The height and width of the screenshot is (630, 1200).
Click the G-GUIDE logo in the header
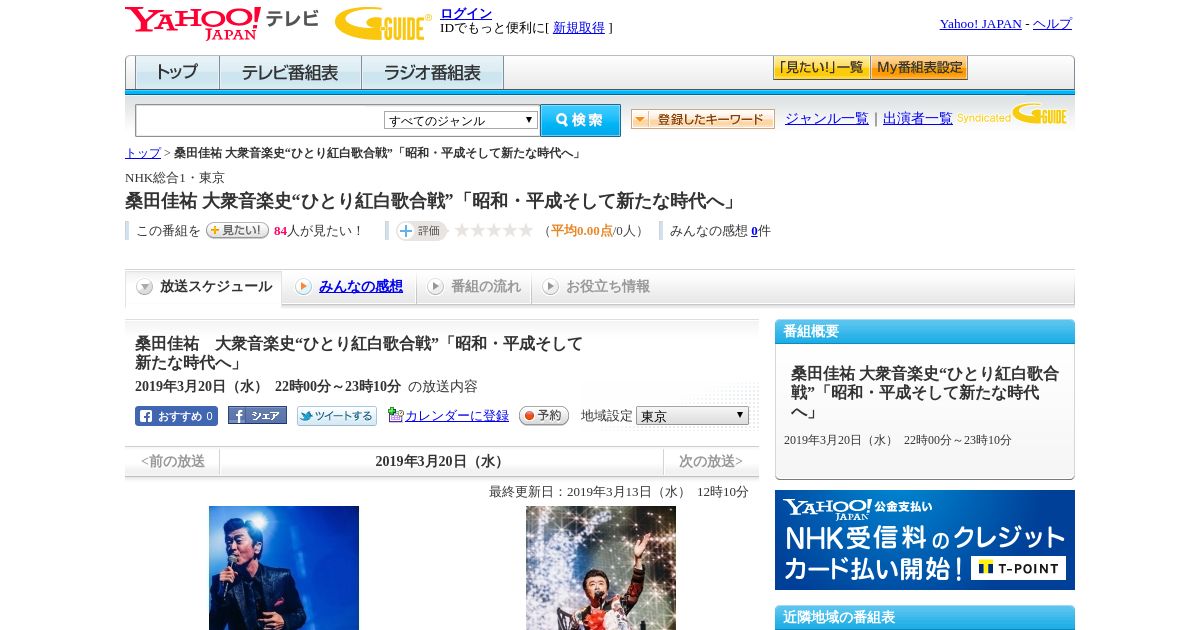383,23
